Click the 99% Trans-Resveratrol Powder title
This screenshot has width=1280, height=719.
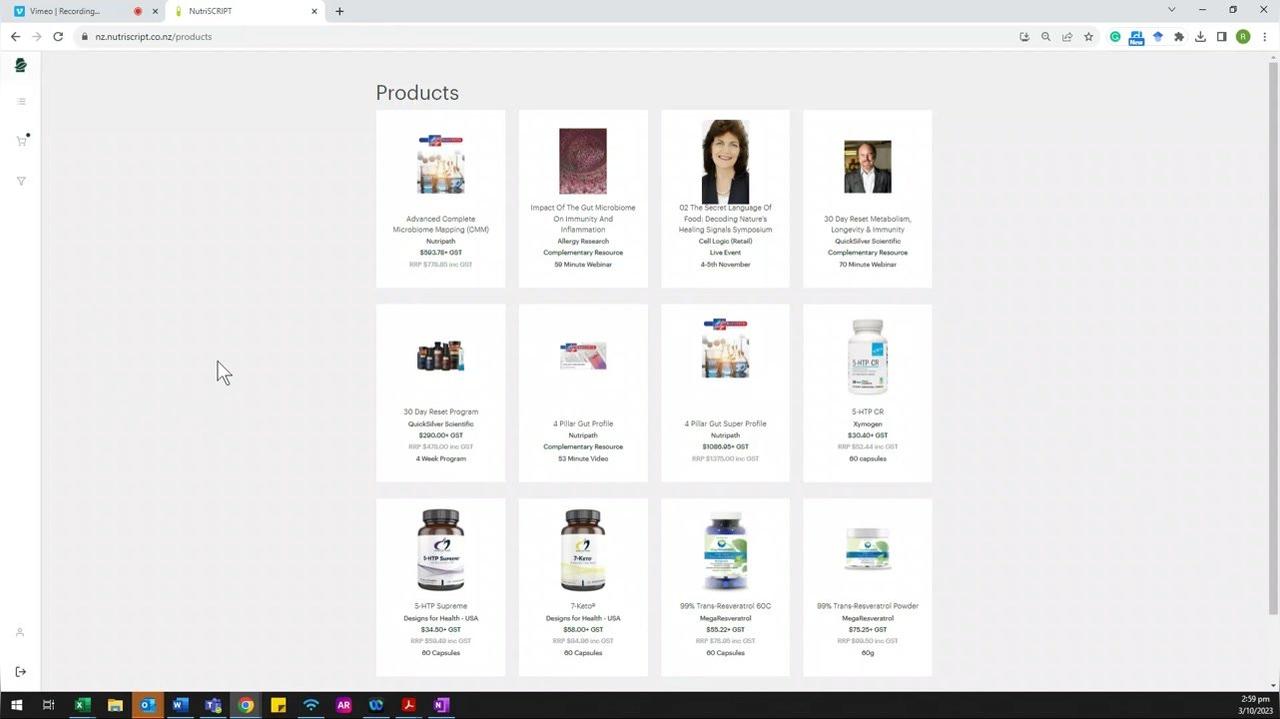point(867,606)
